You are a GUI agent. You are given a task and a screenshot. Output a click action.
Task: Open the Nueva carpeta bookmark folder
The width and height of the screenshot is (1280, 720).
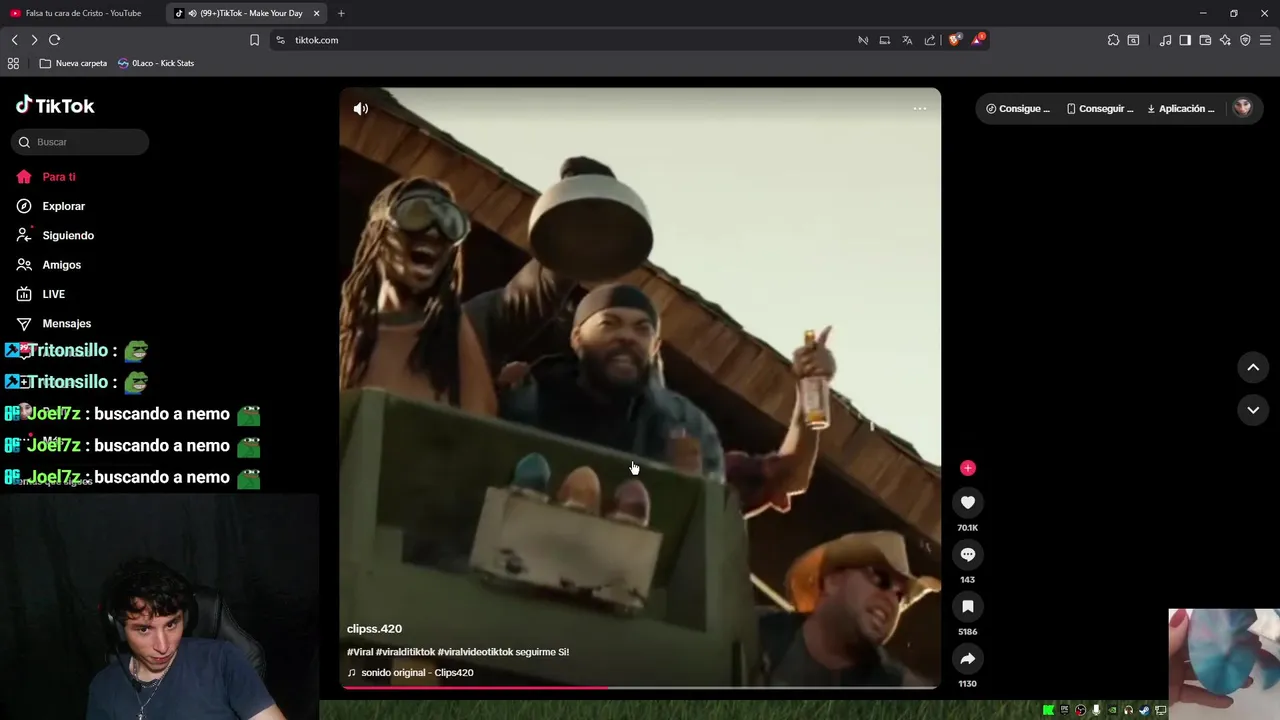coord(73,63)
